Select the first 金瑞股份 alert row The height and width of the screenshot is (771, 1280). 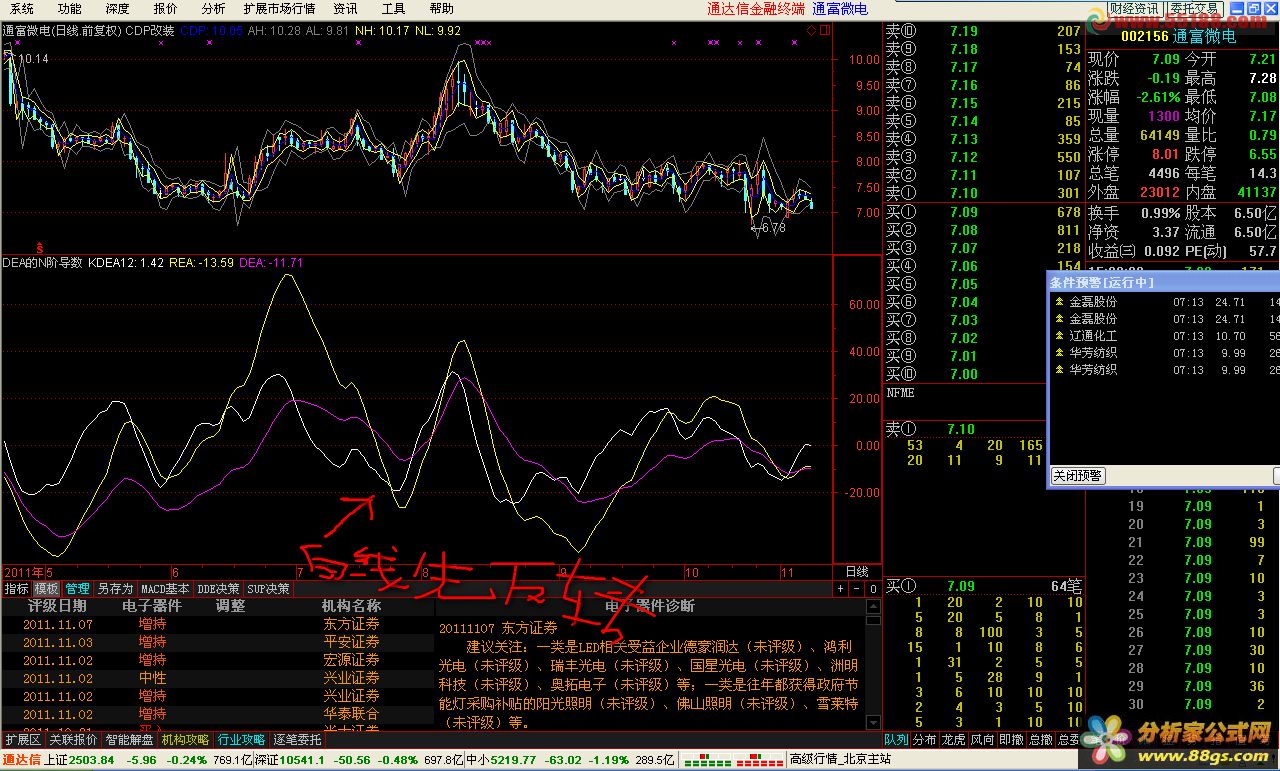(x=1165, y=301)
